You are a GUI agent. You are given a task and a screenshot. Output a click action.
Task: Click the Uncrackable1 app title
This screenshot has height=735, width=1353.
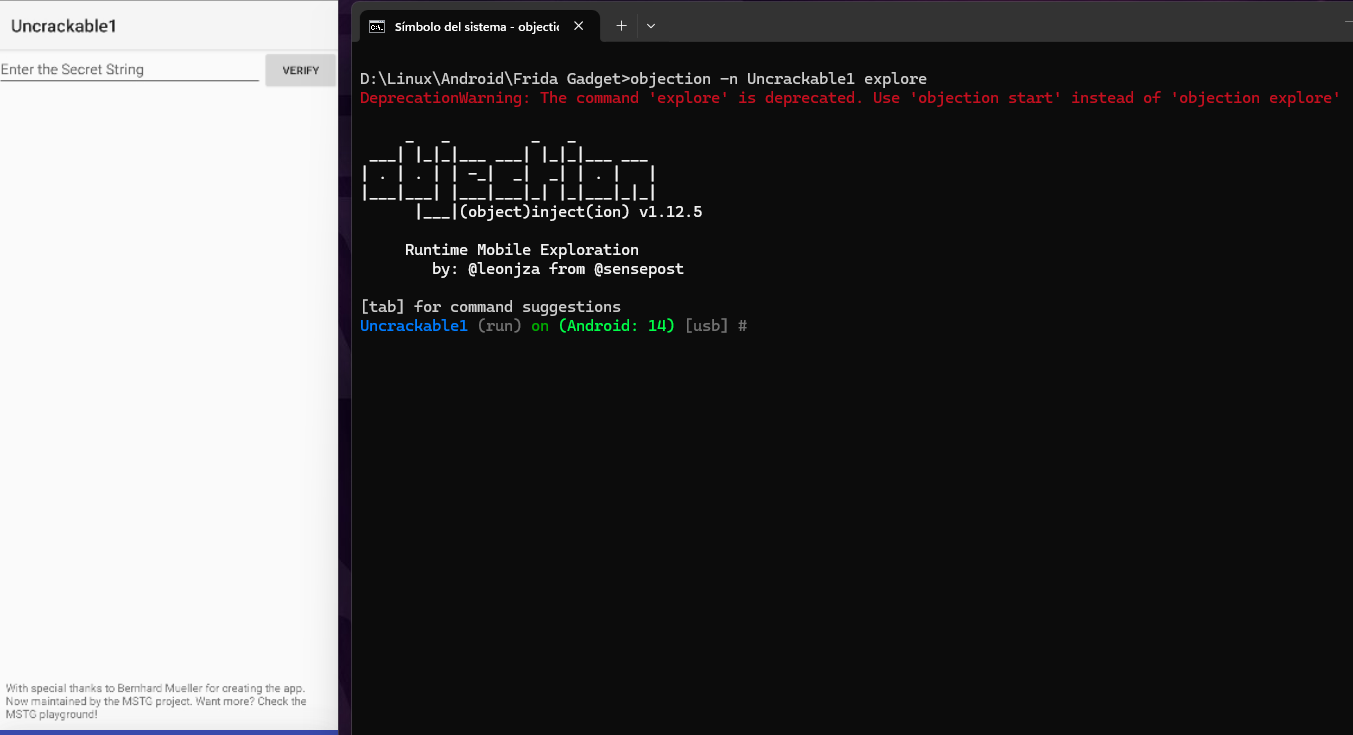[x=64, y=26]
